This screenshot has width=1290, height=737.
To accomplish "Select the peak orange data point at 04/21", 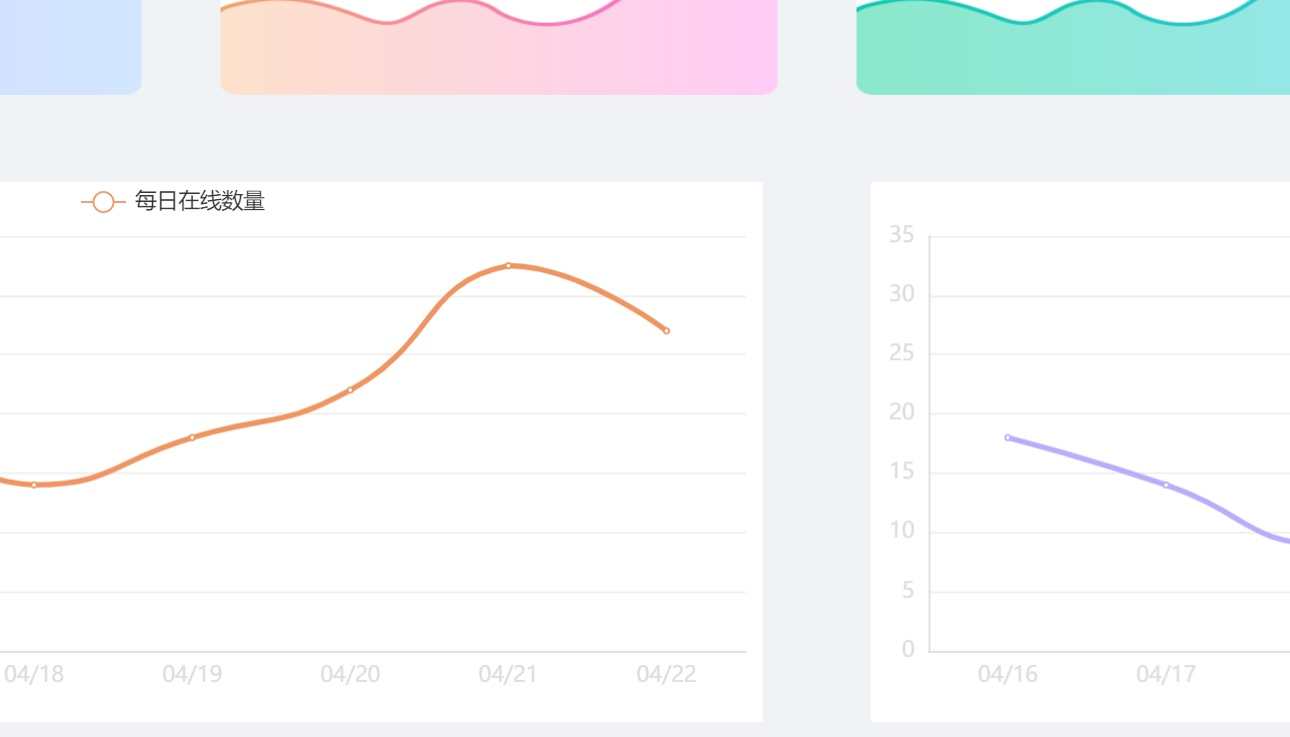I will coord(508,265).
